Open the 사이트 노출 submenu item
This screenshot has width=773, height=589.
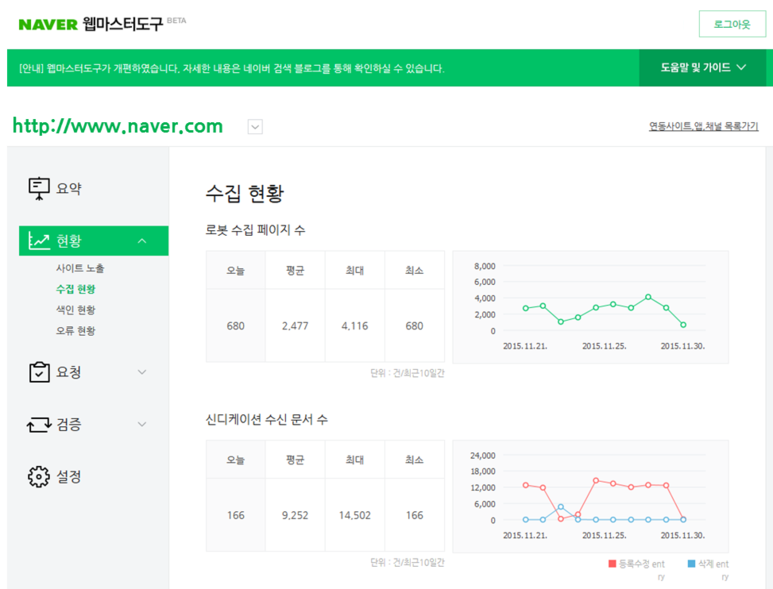(80, 269)
